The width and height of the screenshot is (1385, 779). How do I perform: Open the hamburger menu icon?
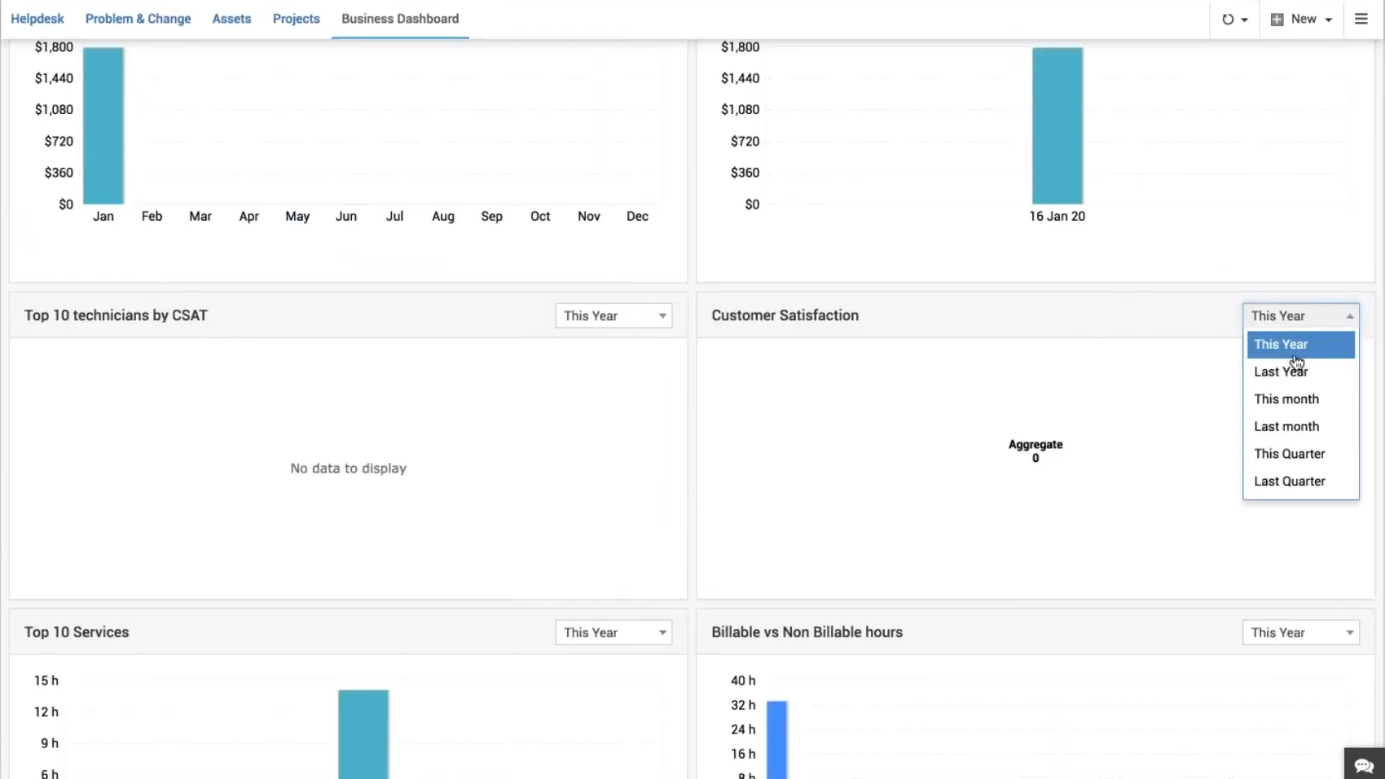pos(1361,19)
